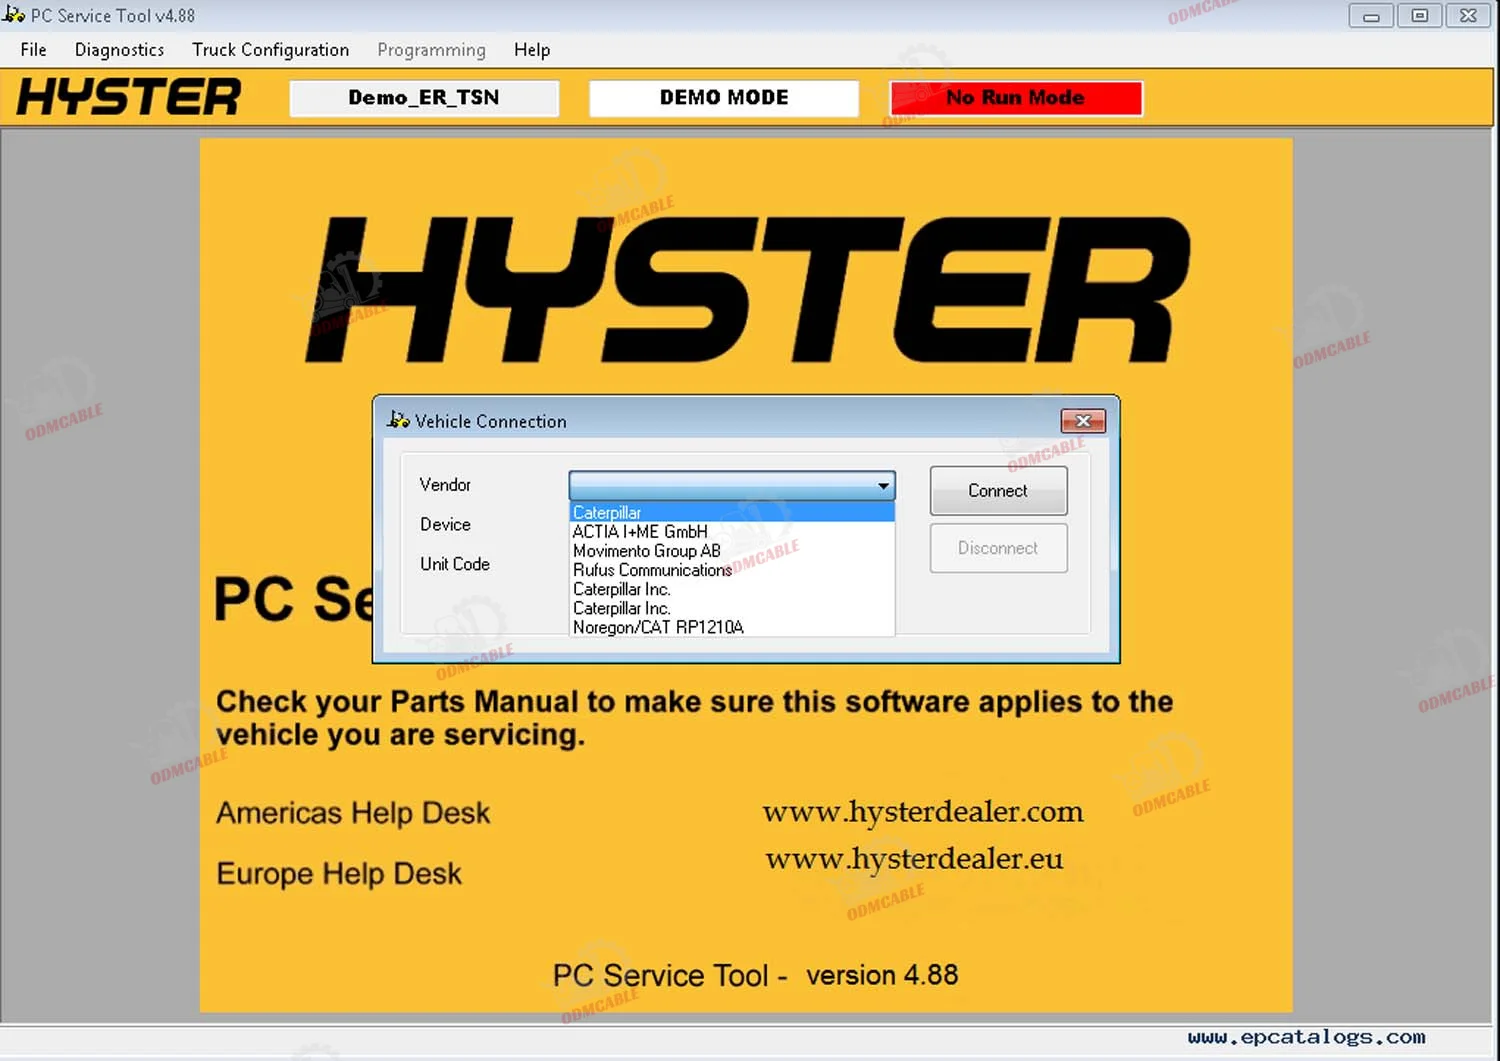This screenshot has height=1061, width=1500.
Task: Collapse the Vendor dropdown using its arrow
Action: 883,486
